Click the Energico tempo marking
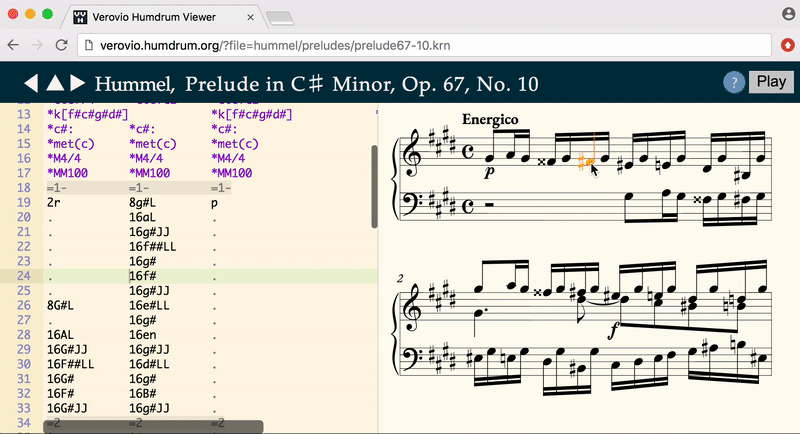This screenshot has height=434, width=800. click(490, 119)
